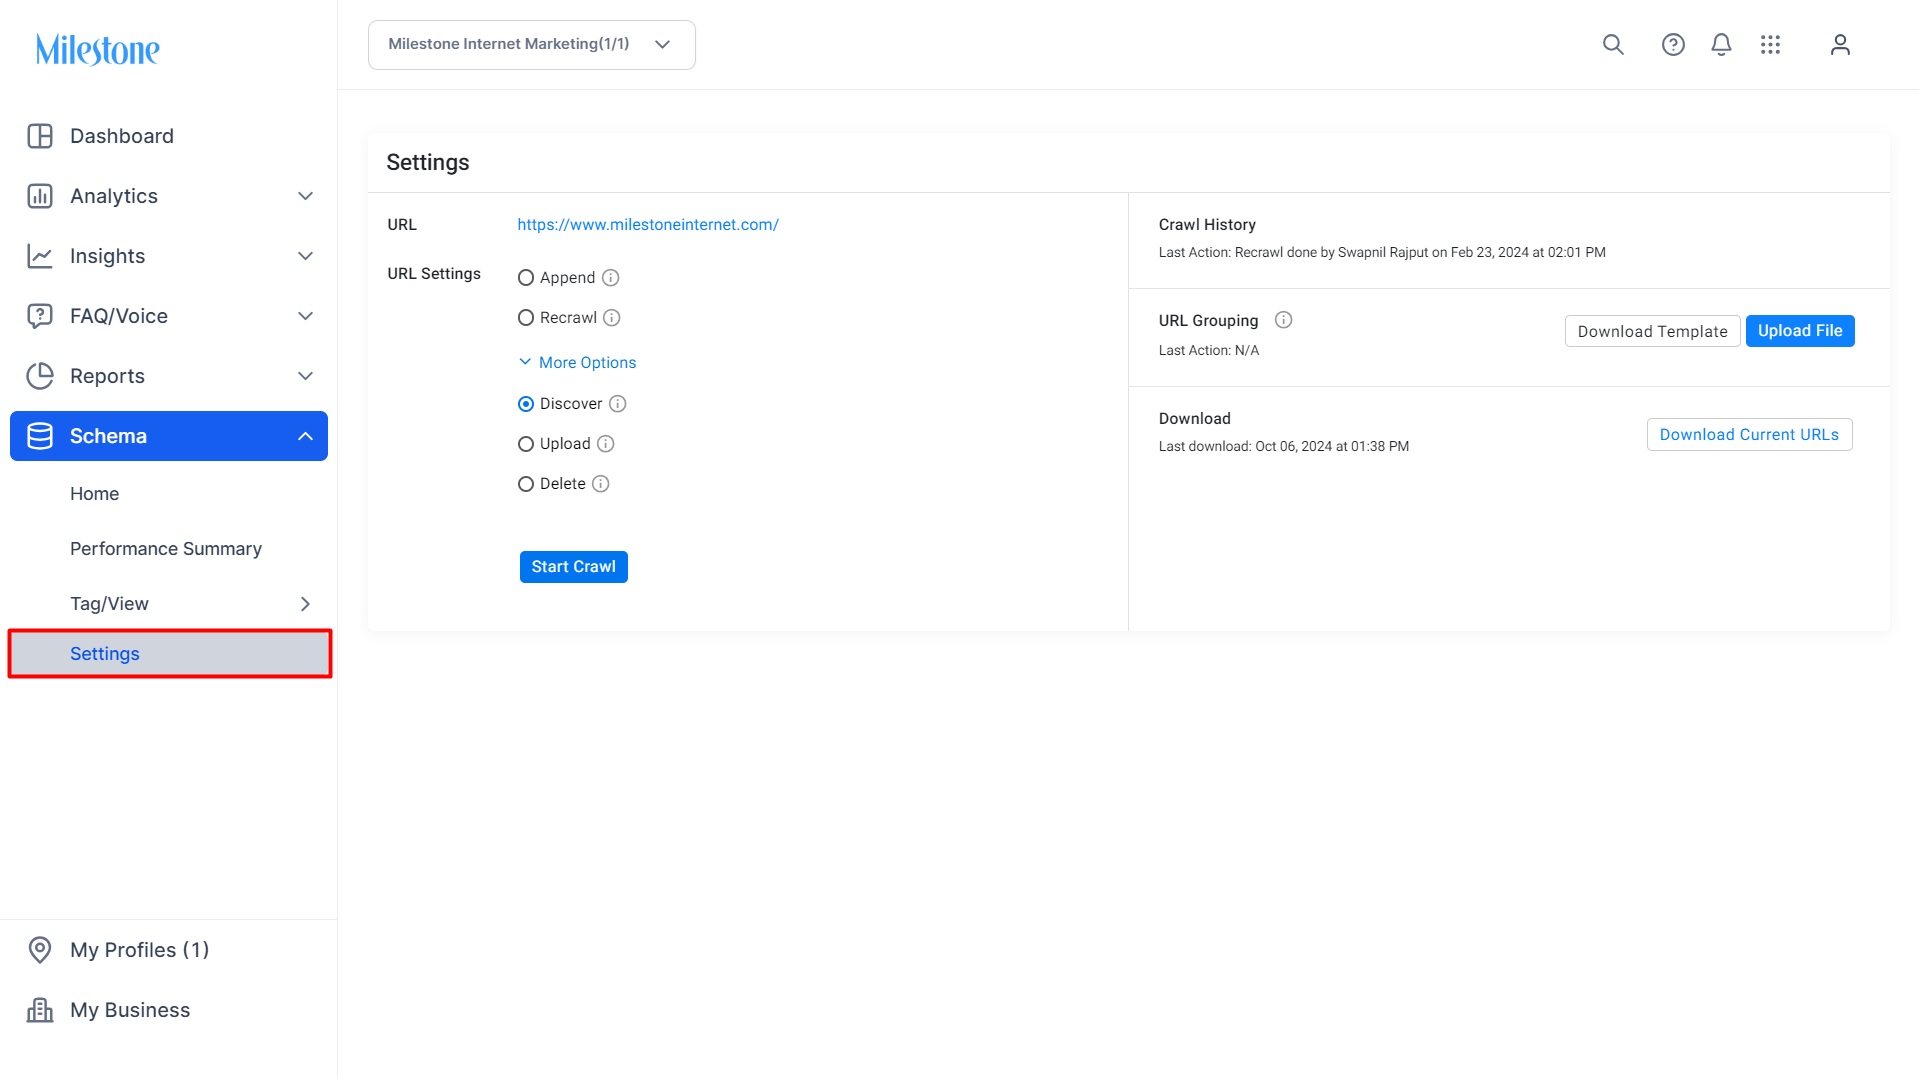Screen dimensions: 1919x1079
Task: Select the Delete radio option
Action: [x=526, y=484]
